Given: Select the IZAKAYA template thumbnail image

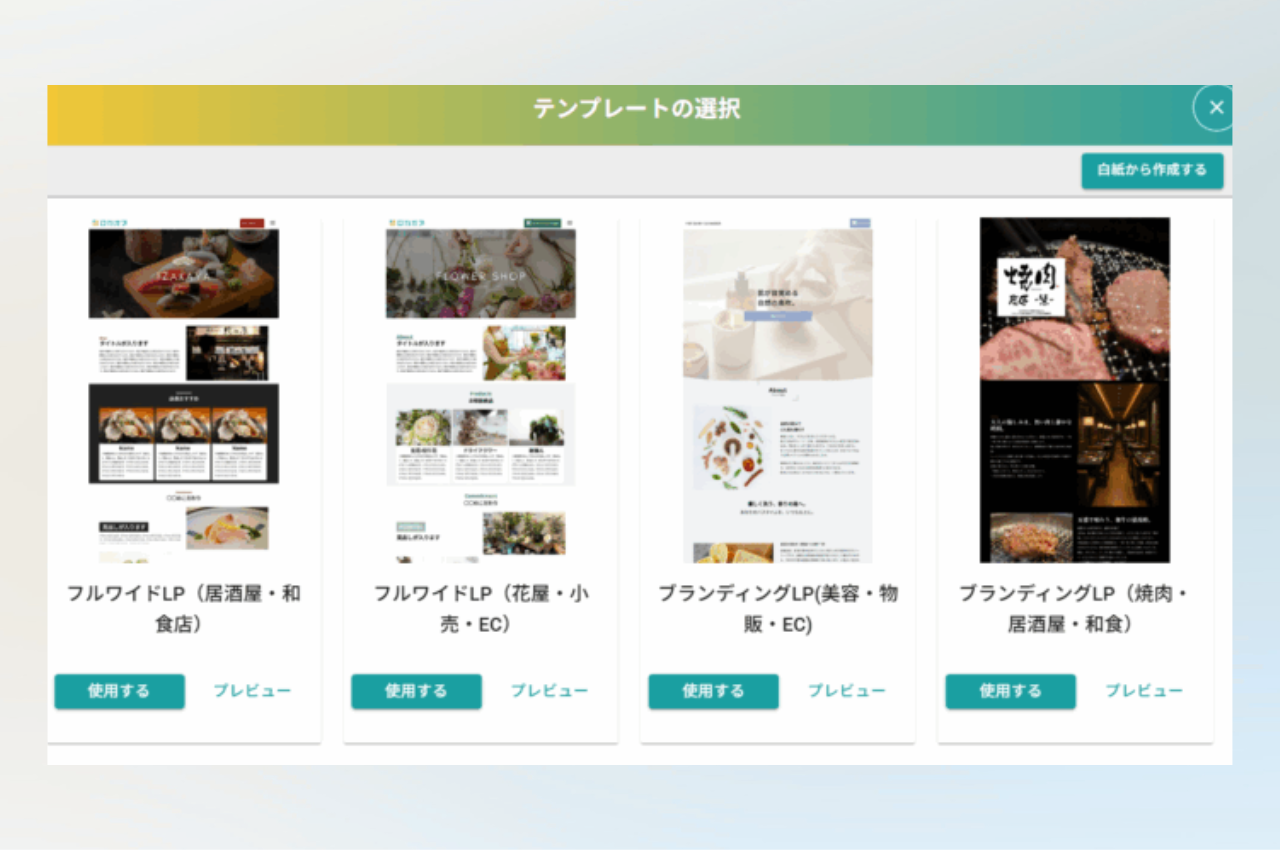Looking at the screenshot, I should (x=184, y=390).
